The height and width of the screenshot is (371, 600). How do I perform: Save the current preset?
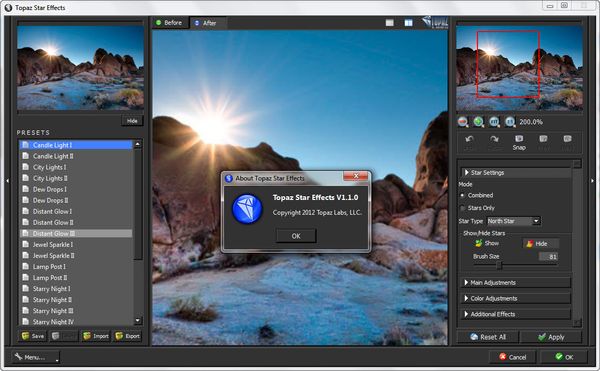(x=33, y=336)
